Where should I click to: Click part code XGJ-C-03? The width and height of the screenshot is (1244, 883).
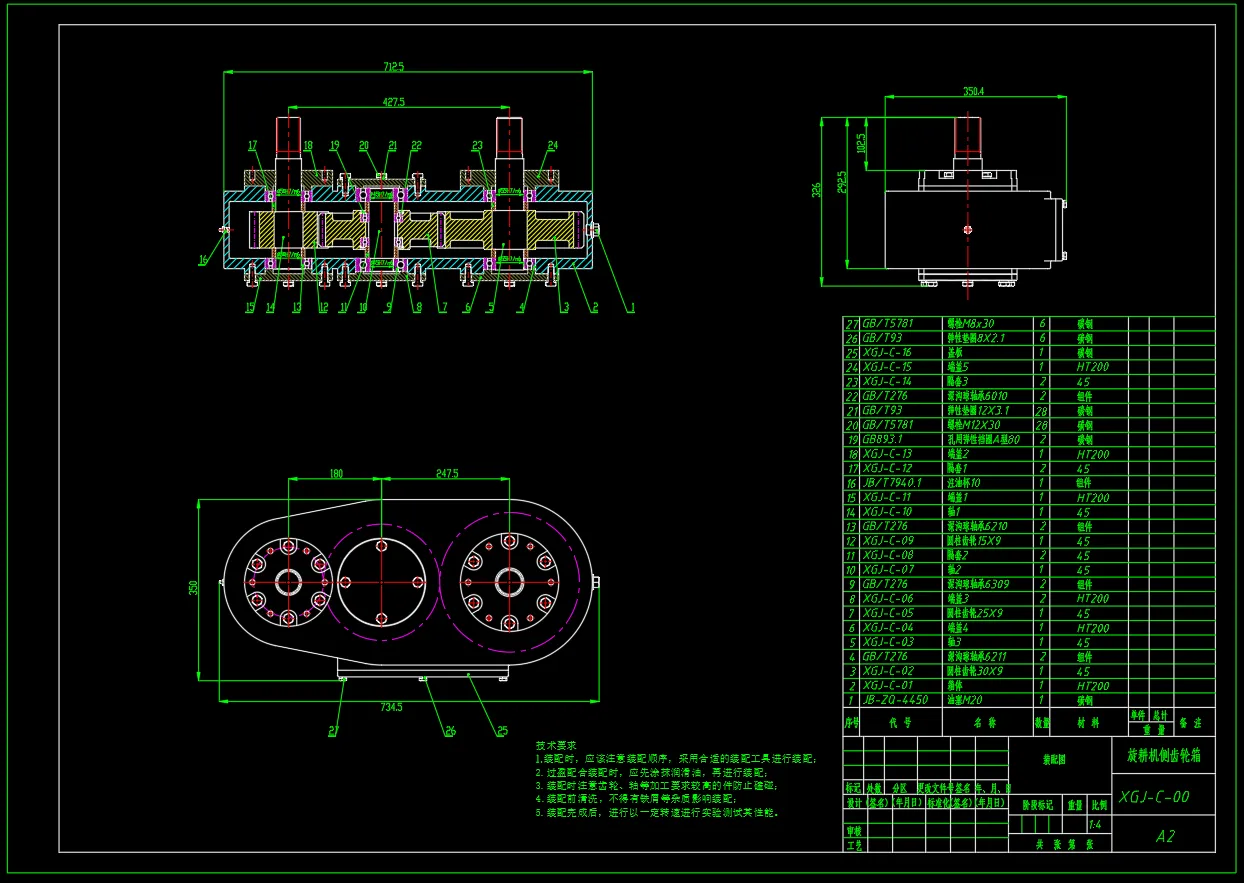(x=887, y=643)
